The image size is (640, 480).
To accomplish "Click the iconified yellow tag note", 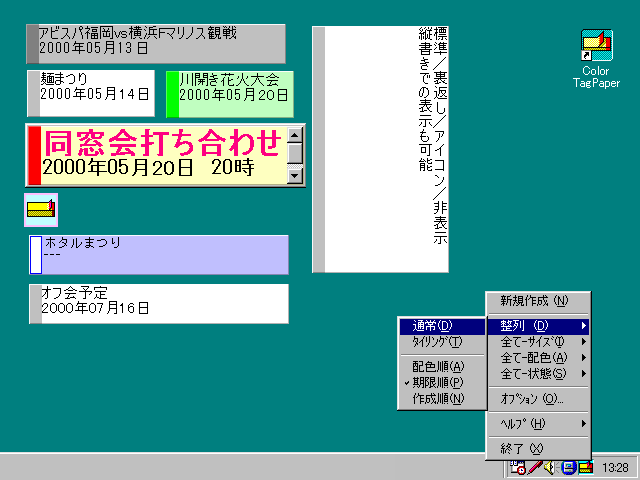I will coord(41,210).
